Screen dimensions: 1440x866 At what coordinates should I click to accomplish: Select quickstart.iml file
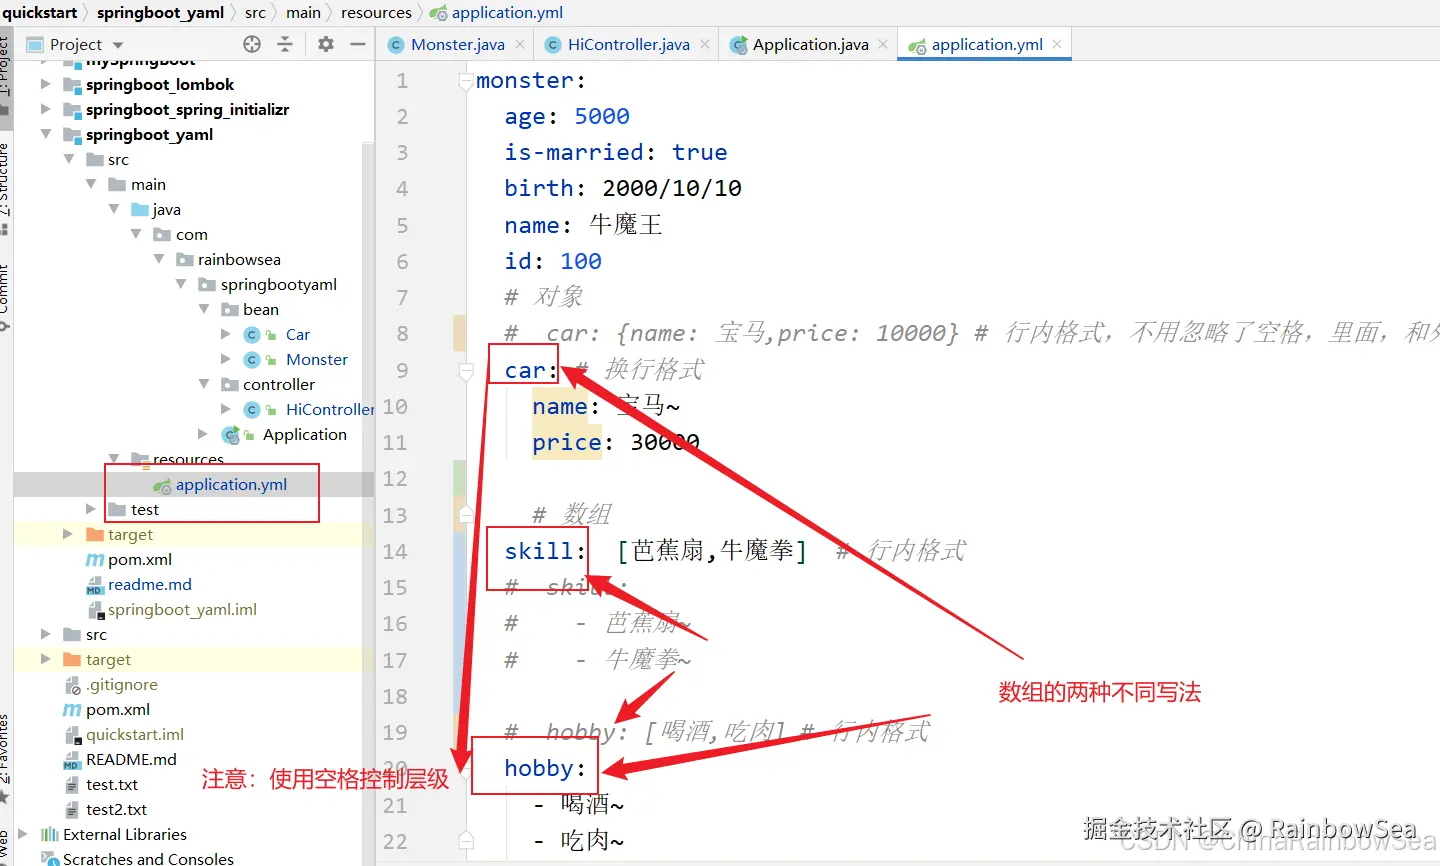tap(135, 734)
